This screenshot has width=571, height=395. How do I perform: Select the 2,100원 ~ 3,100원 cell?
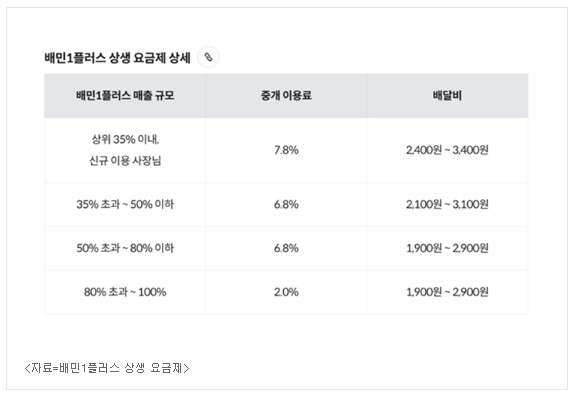coord(447,204)
